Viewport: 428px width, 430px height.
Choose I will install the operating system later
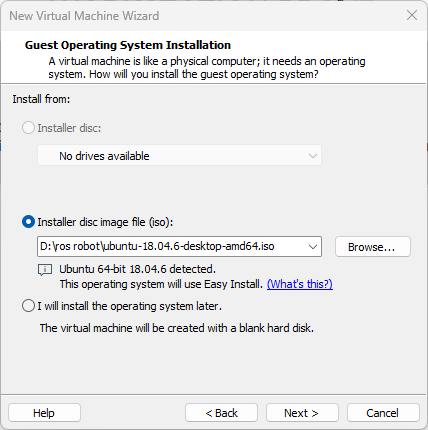pyautogui.click(x=28, y=306)
